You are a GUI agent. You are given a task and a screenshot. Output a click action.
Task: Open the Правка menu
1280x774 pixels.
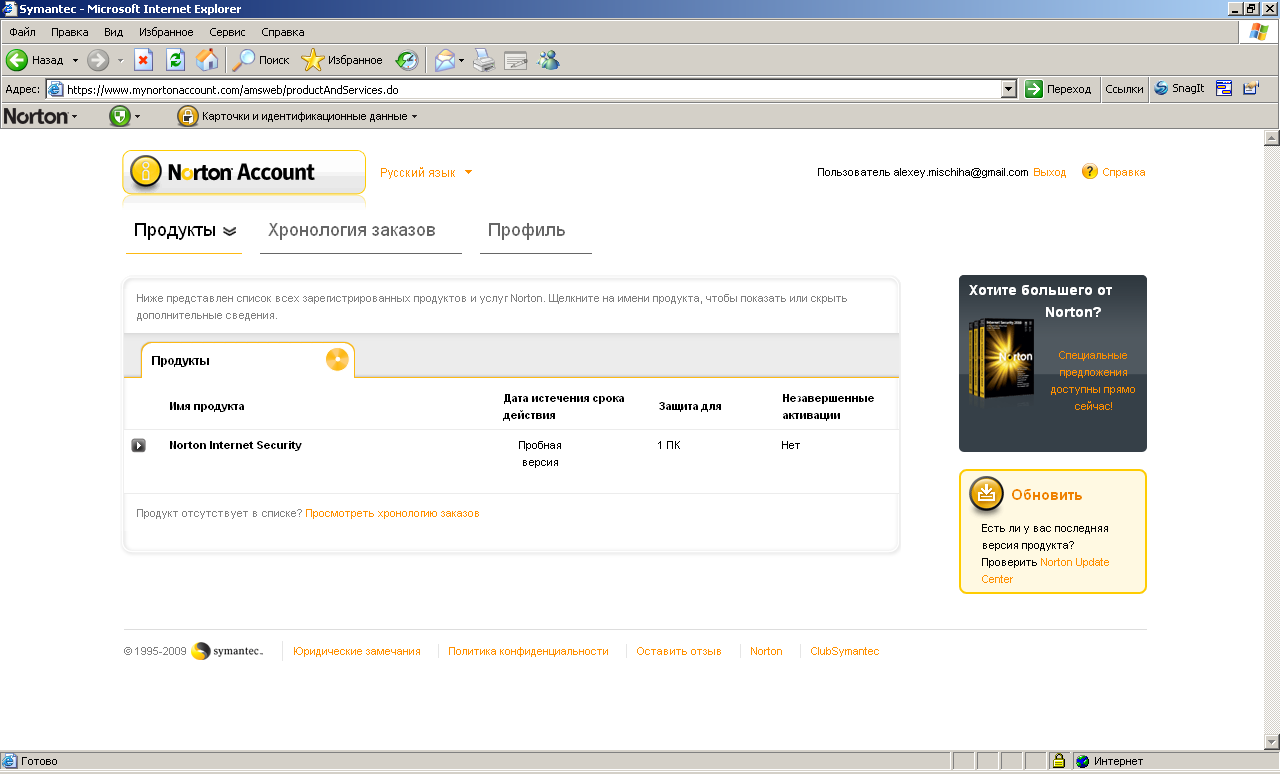[70, 32]
